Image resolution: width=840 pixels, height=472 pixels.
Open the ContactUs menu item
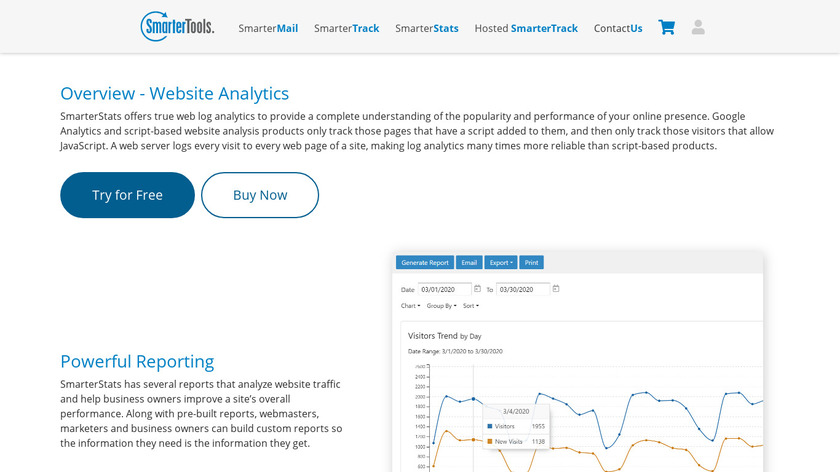click(x=618, y=28)
